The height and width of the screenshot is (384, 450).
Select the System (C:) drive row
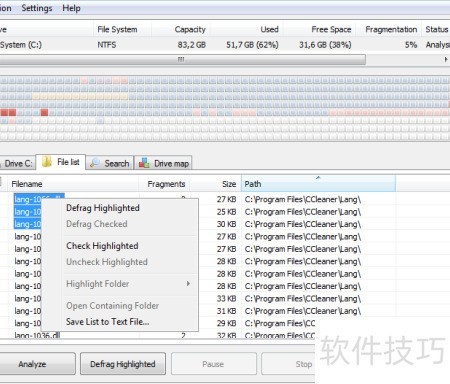click(x=225, y=45)
